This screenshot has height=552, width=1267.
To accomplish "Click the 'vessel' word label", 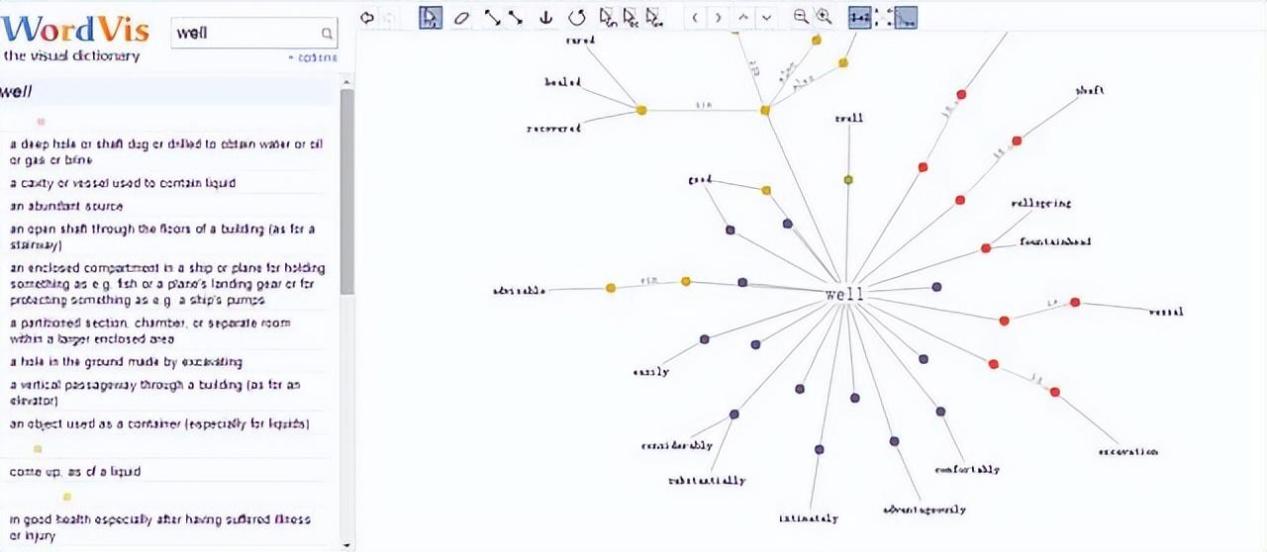I will coord(1165,311).
